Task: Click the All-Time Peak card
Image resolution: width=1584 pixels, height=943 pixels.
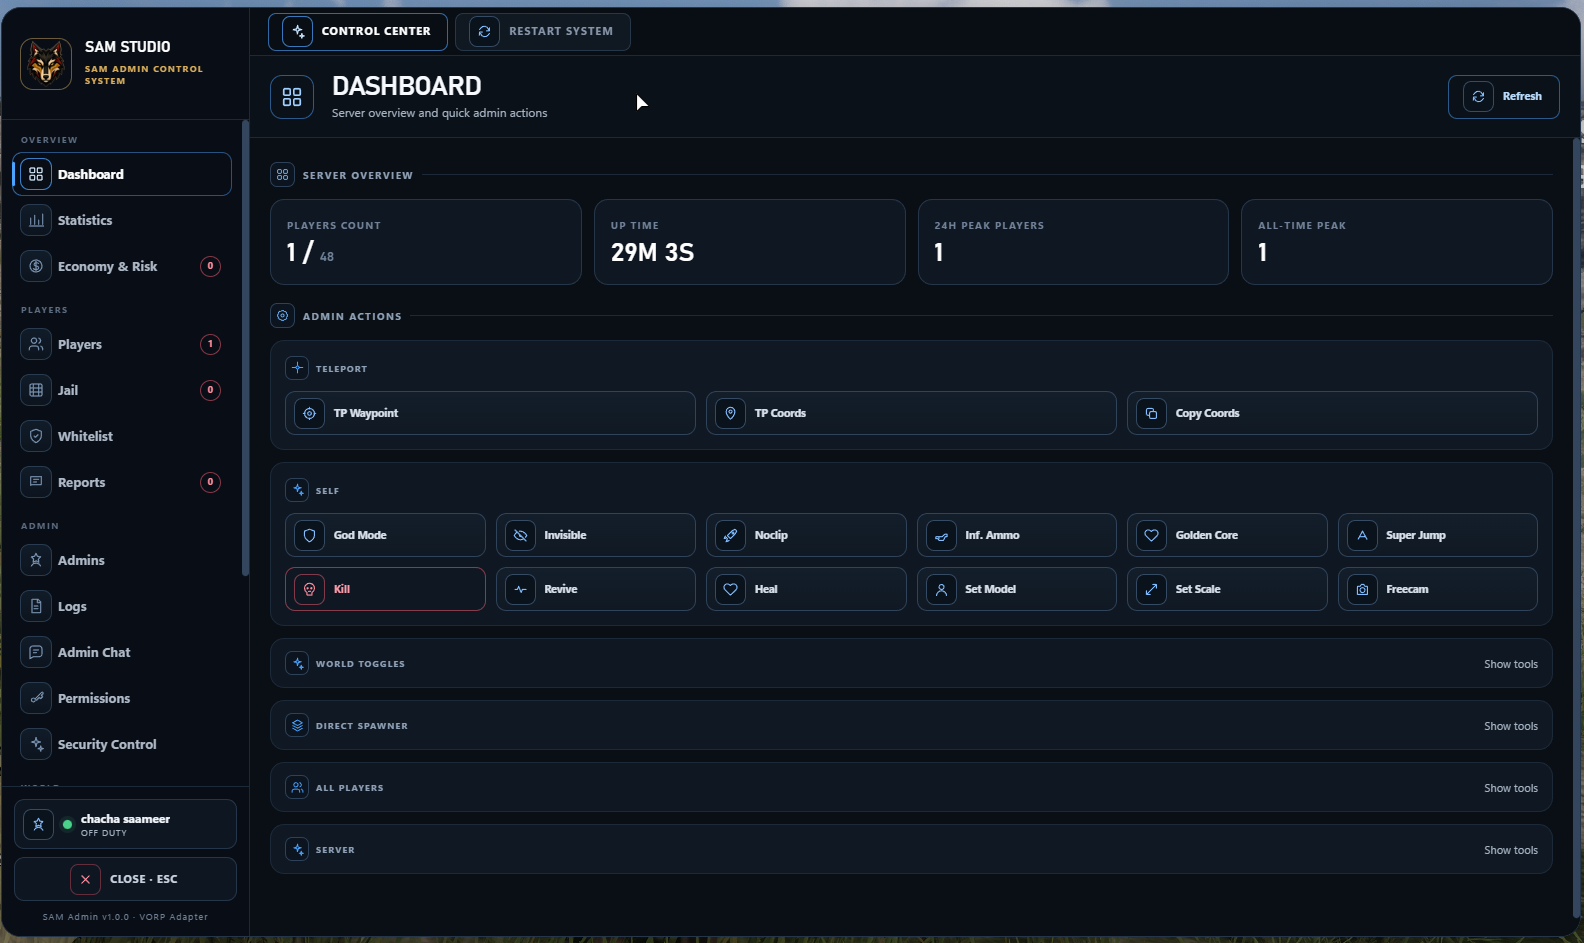Action: (1397, 242)
